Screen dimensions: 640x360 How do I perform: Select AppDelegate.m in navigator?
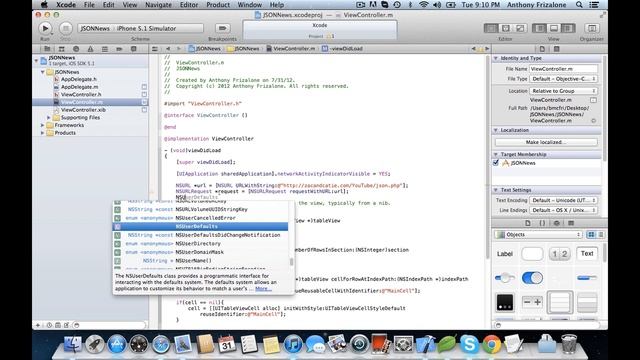pos(79,87)
